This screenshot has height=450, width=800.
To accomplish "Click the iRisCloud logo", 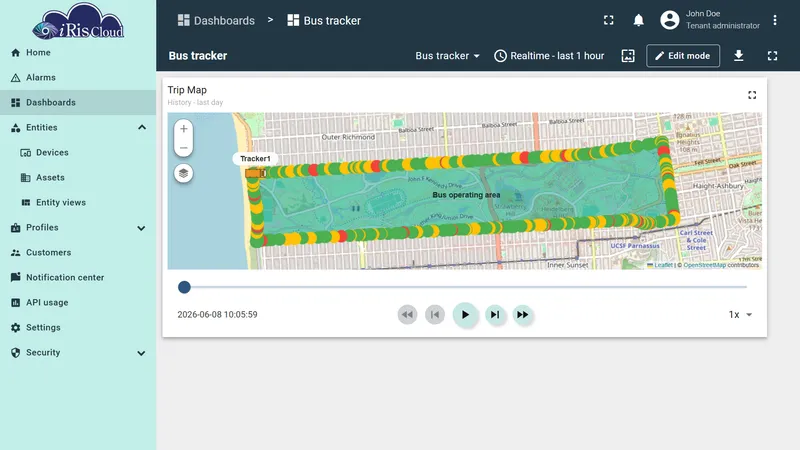I will 78,21.
